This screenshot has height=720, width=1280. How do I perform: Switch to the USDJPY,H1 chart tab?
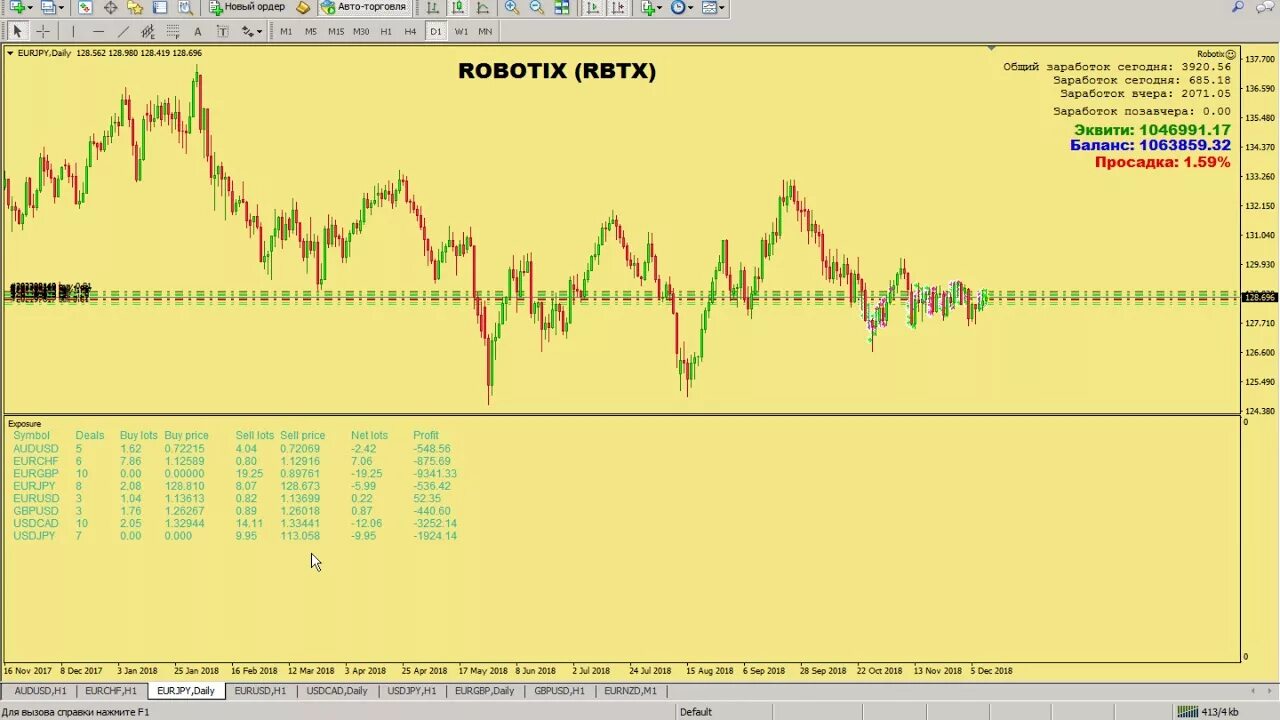pos(411,690)
